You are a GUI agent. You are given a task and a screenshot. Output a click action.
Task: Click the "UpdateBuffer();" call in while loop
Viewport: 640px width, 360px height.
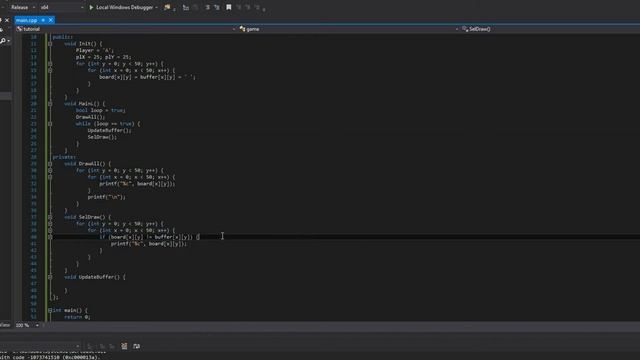109,130
